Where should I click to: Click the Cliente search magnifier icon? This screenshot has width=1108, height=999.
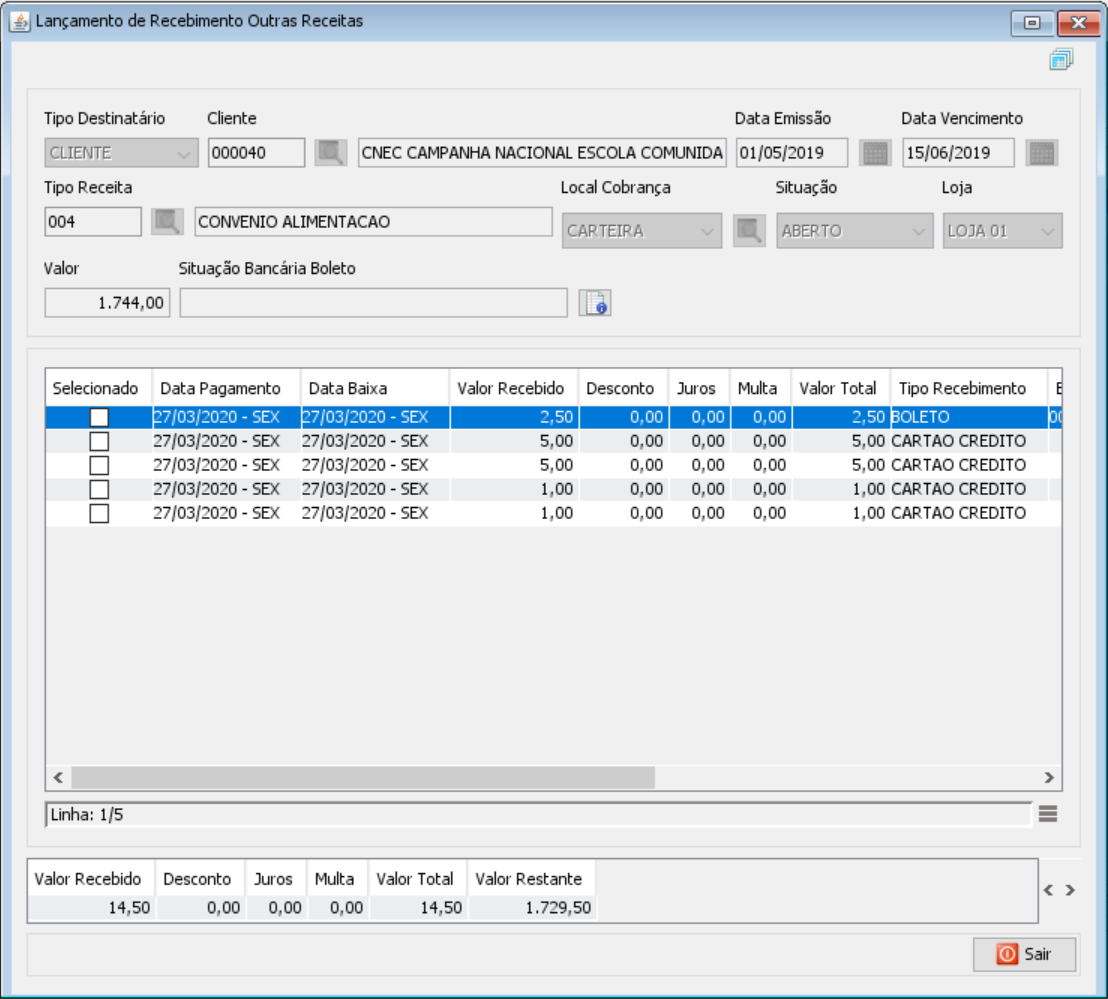coord(331,153)
